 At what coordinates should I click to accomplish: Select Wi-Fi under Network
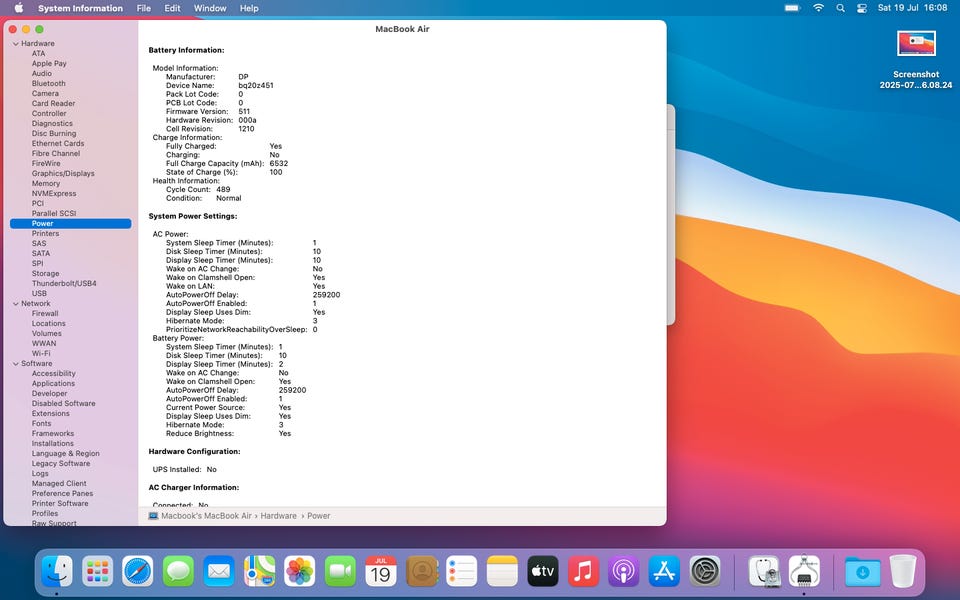click(41, 354)
